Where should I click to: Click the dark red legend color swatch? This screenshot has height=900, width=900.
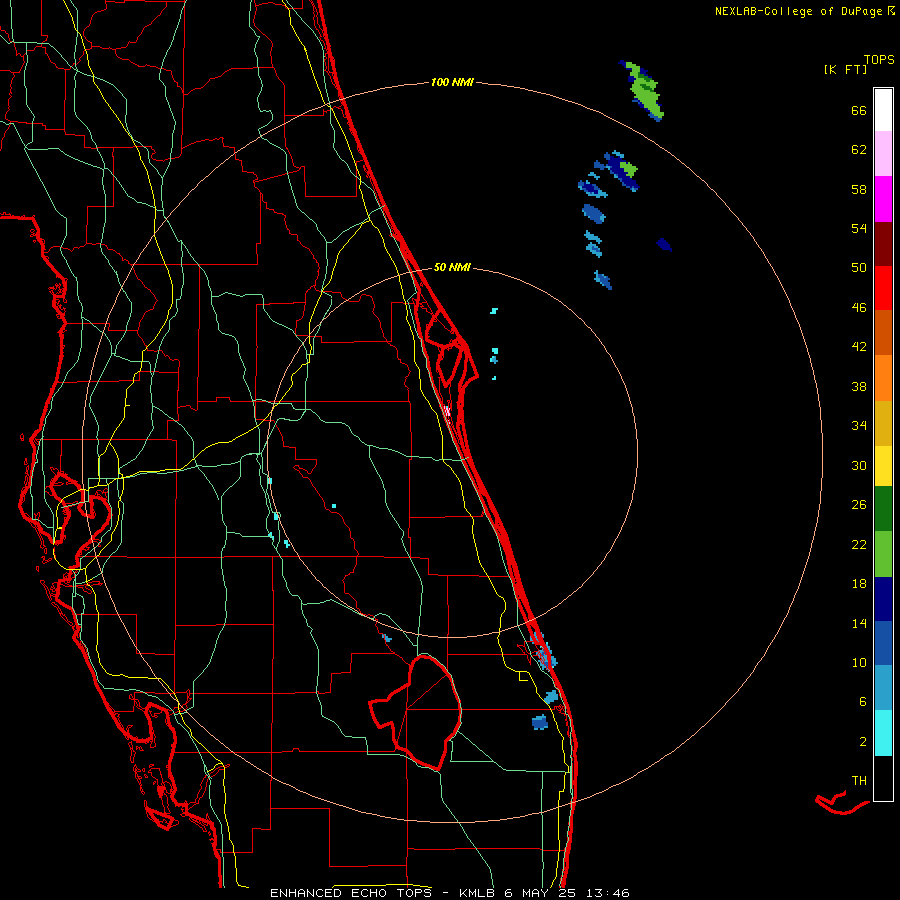coord(883,244)
